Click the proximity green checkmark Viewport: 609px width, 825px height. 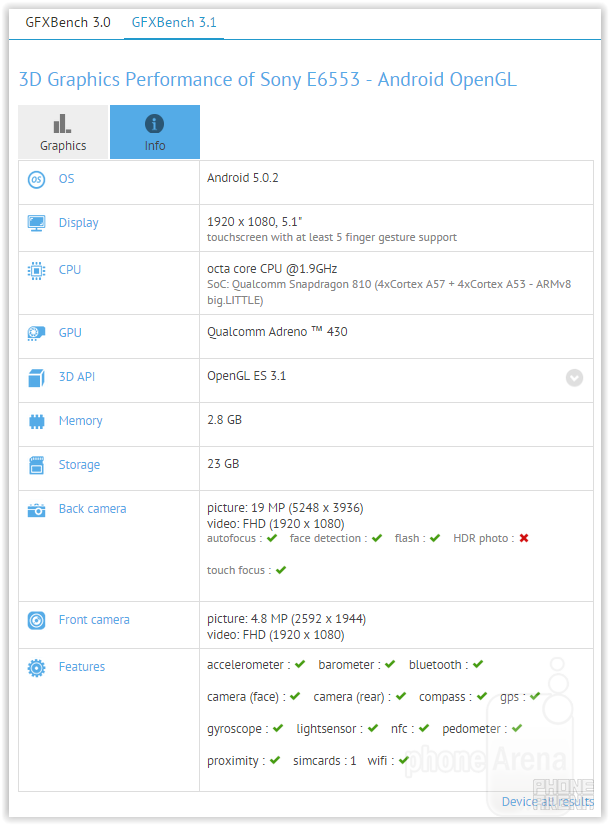[x=275, y=760]
